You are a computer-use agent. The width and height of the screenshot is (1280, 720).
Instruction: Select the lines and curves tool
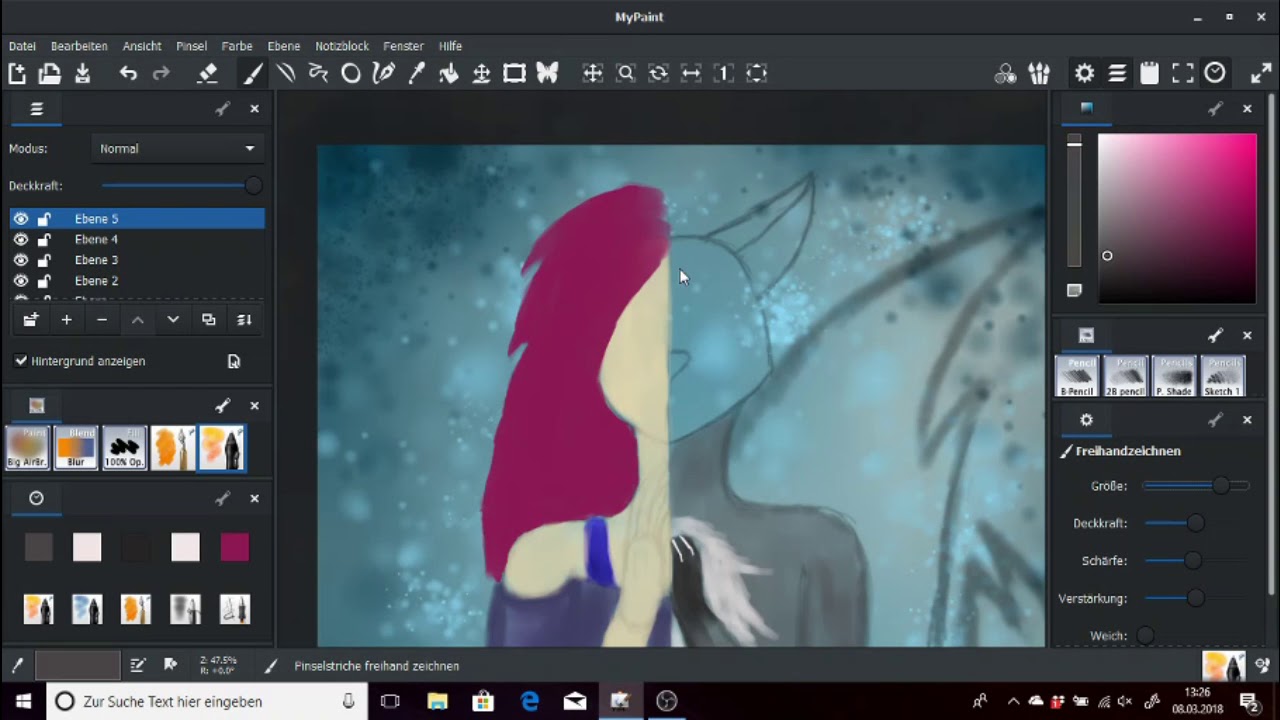[x=286, y=73]
